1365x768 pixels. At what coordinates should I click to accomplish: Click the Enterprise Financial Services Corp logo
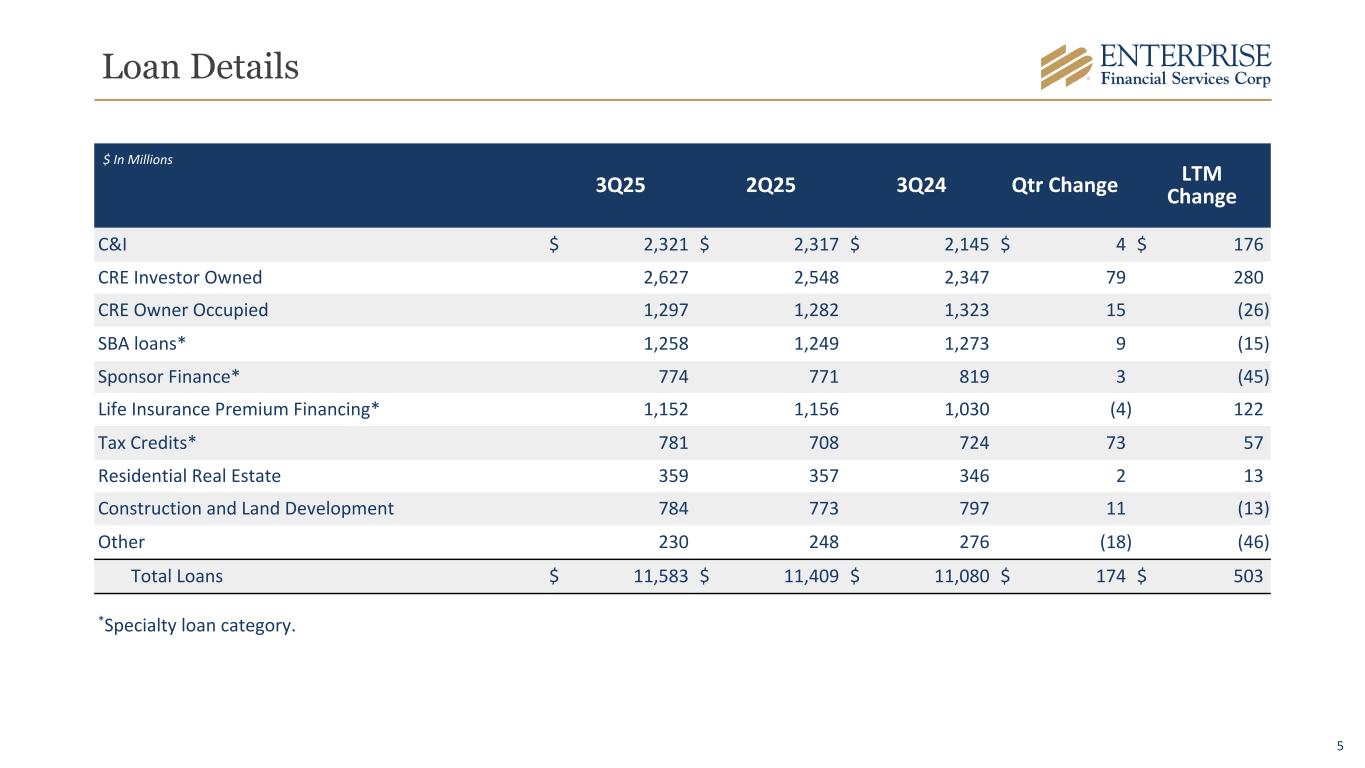pos(1155,66)
